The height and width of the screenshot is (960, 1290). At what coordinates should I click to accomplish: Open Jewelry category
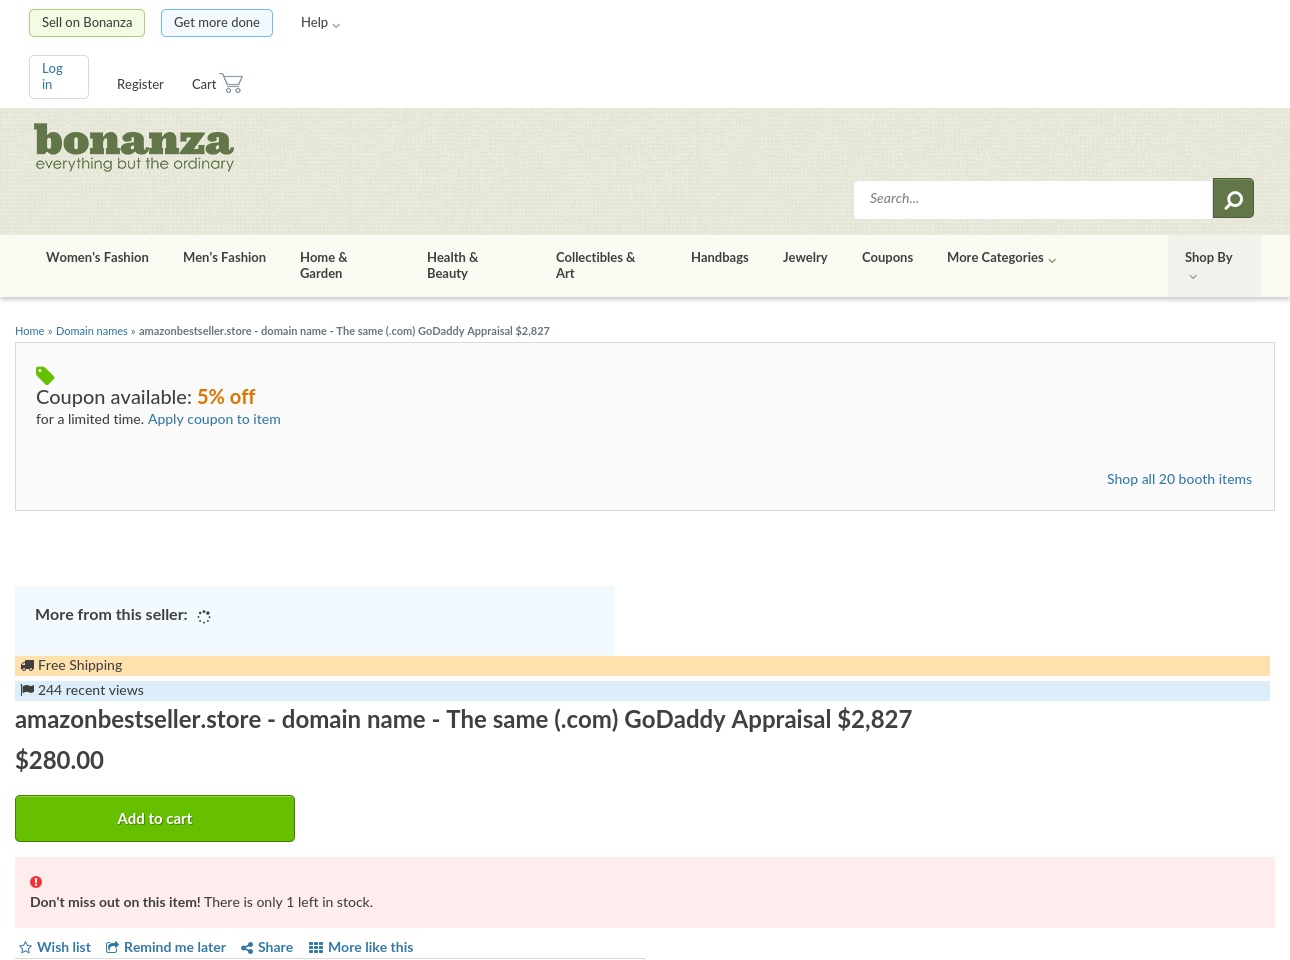click(805, 257)
